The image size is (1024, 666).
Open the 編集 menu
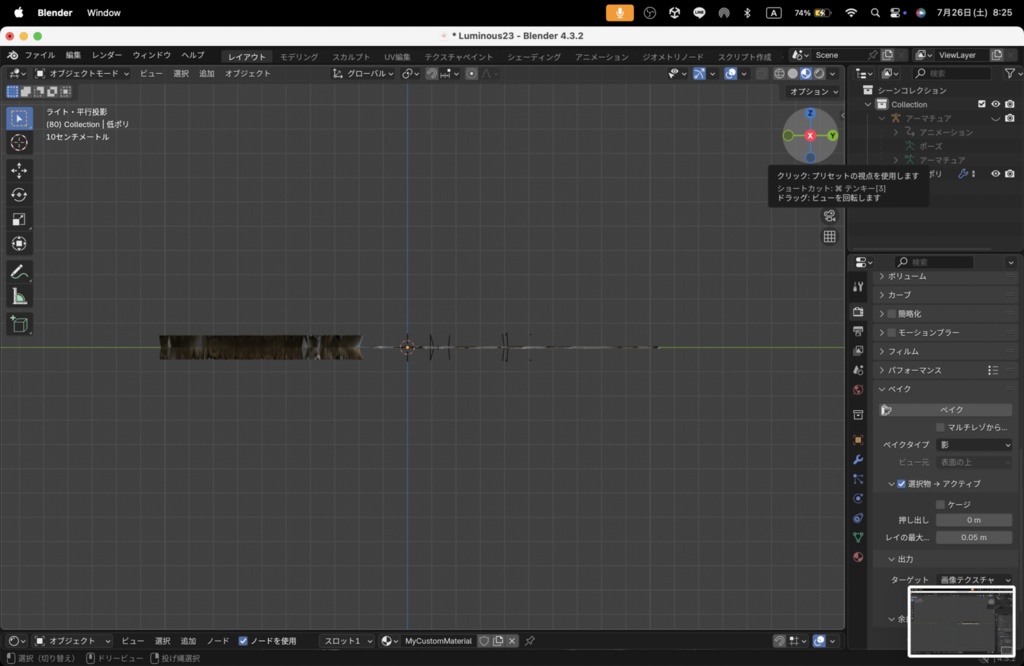point(73,56)
